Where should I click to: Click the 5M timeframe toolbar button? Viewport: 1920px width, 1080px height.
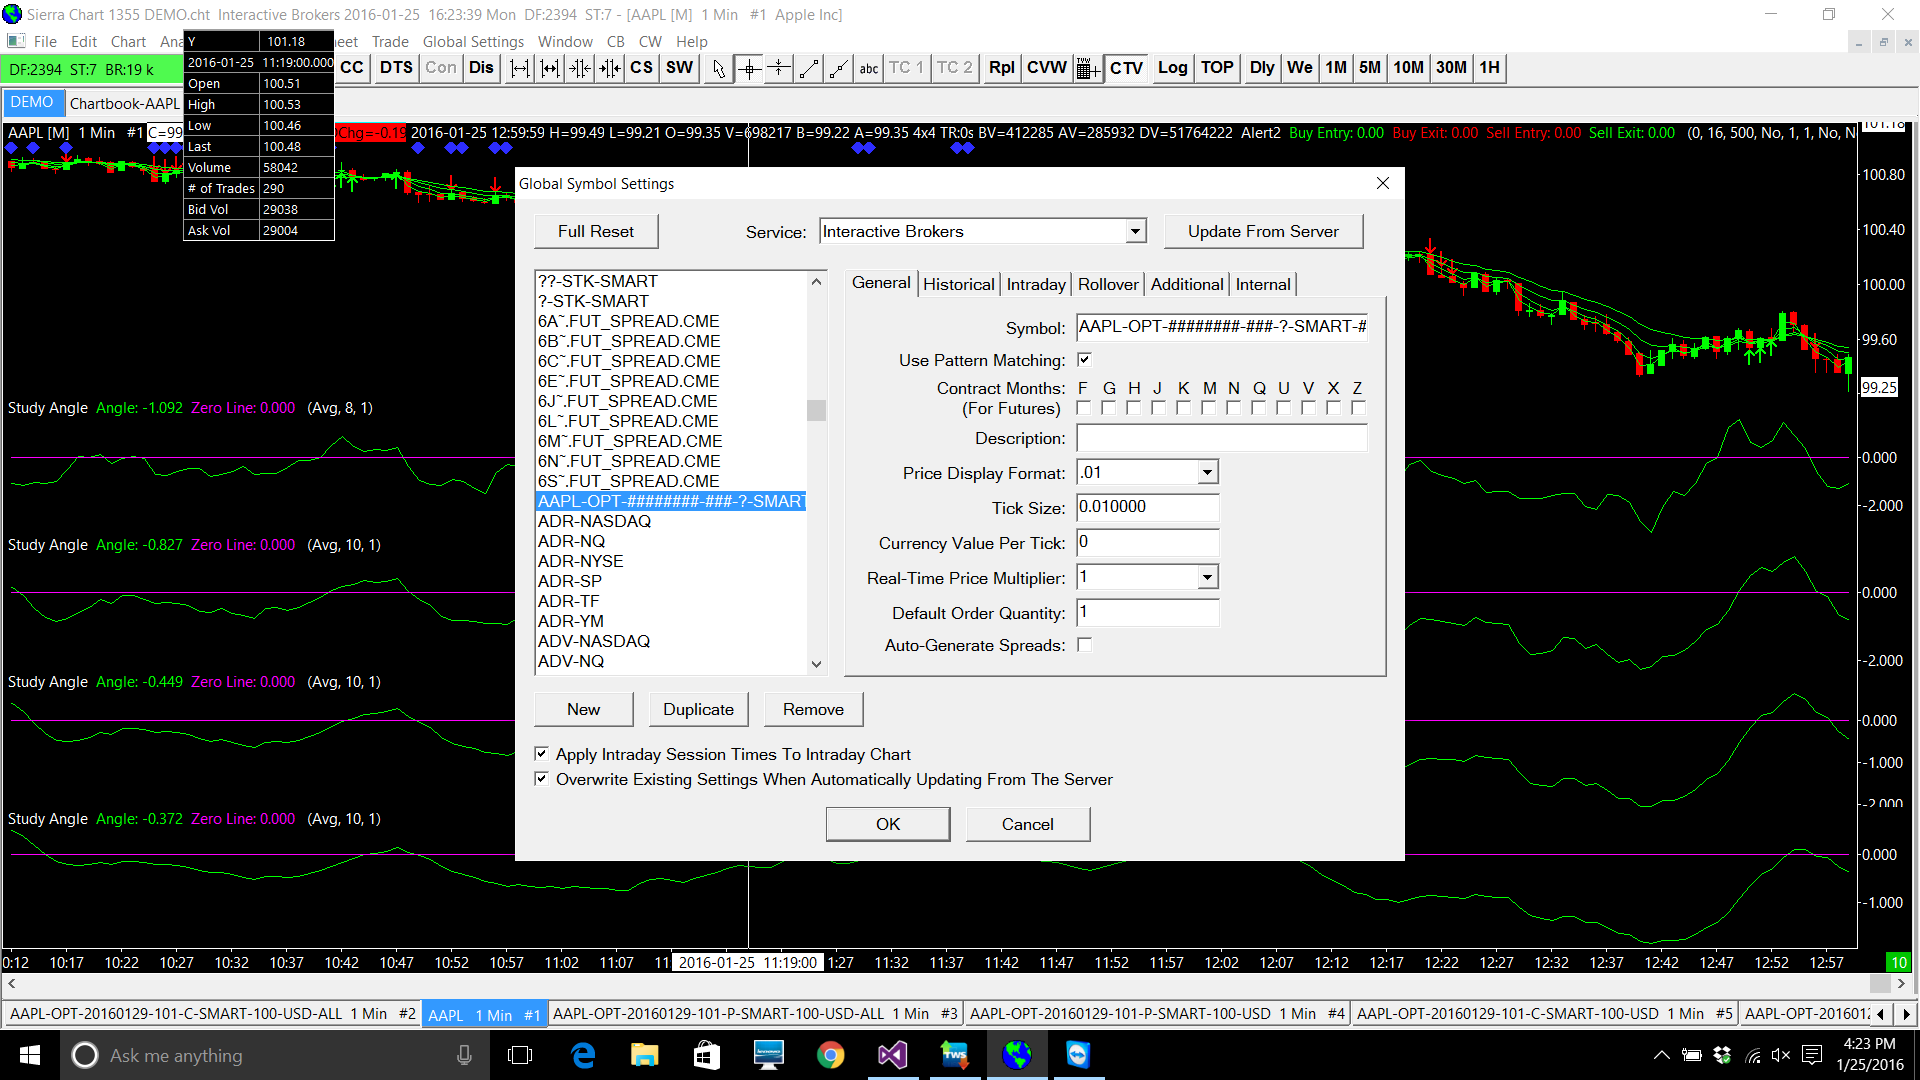pos(1369,68)
